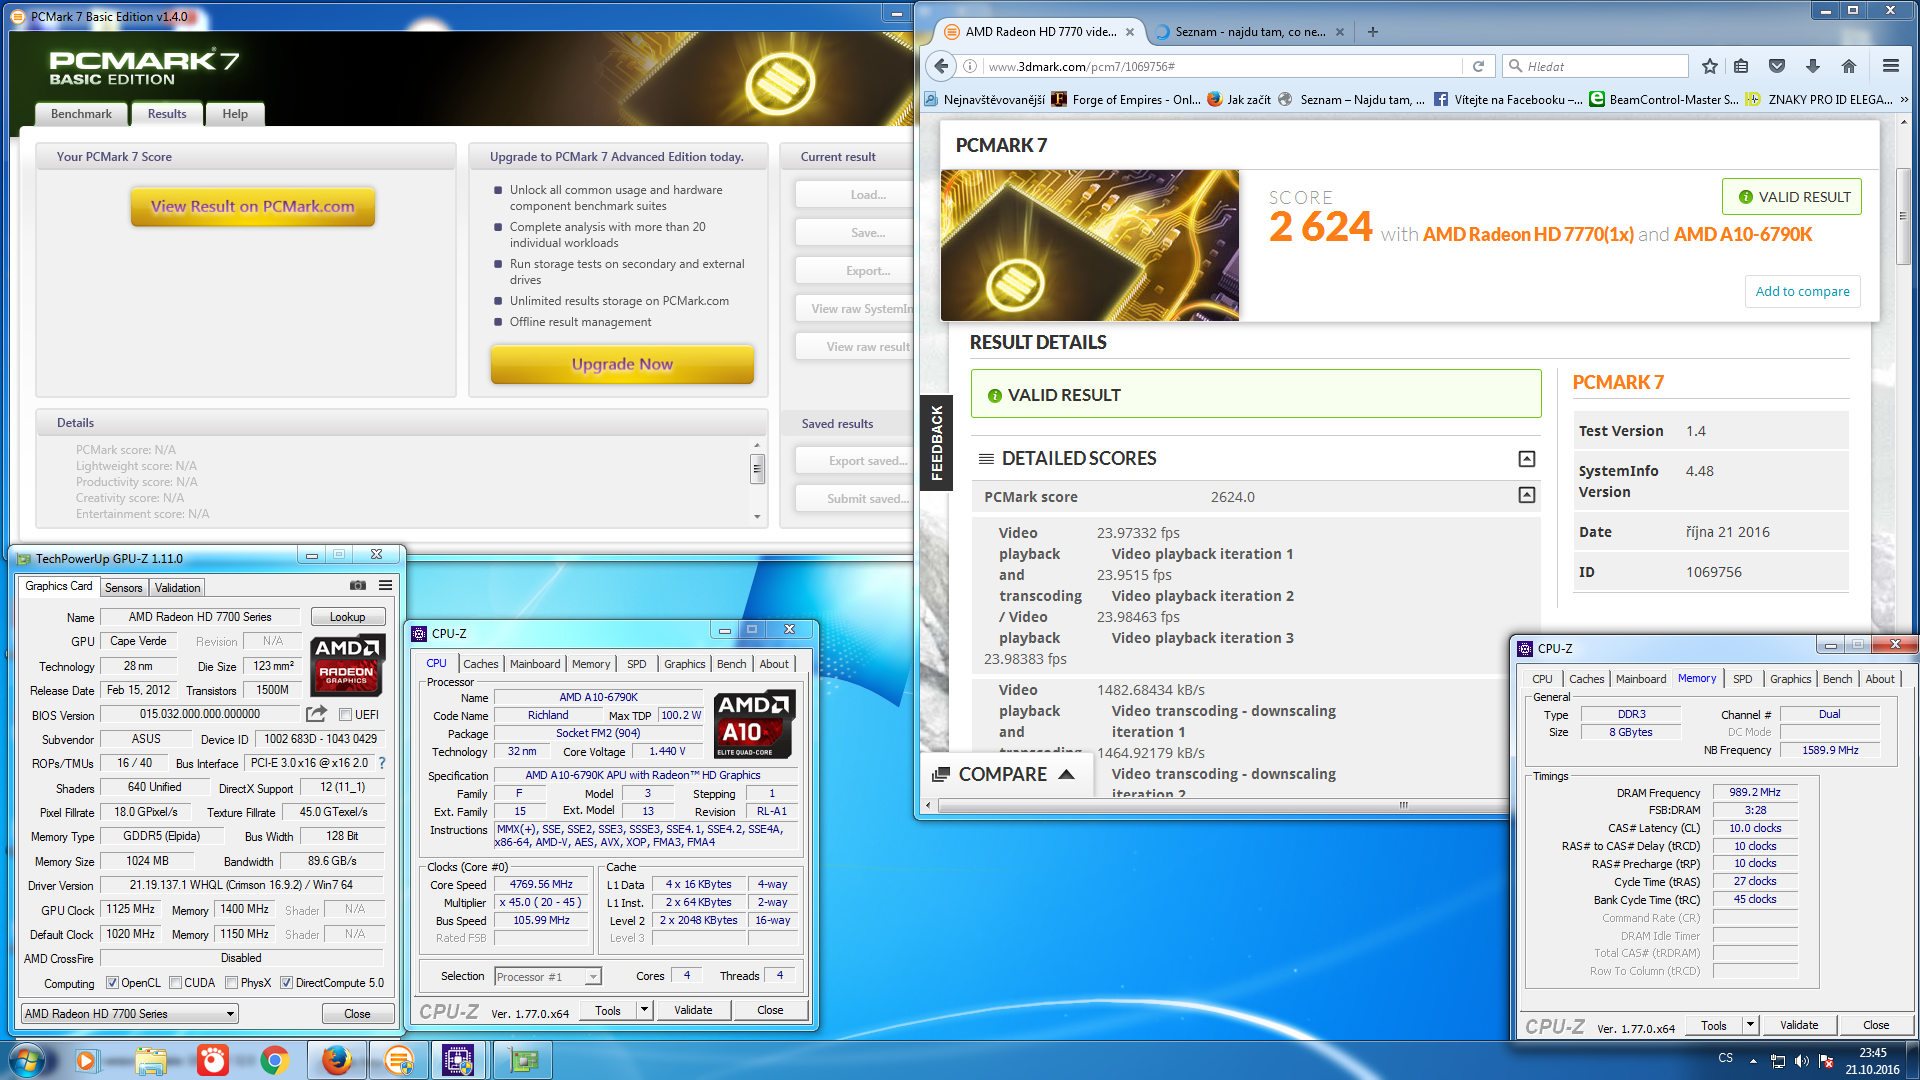Open GPU selection dropdown in GPU-Z
This screenshot has width=1920, height=1080.
(x=129, y=1014)
